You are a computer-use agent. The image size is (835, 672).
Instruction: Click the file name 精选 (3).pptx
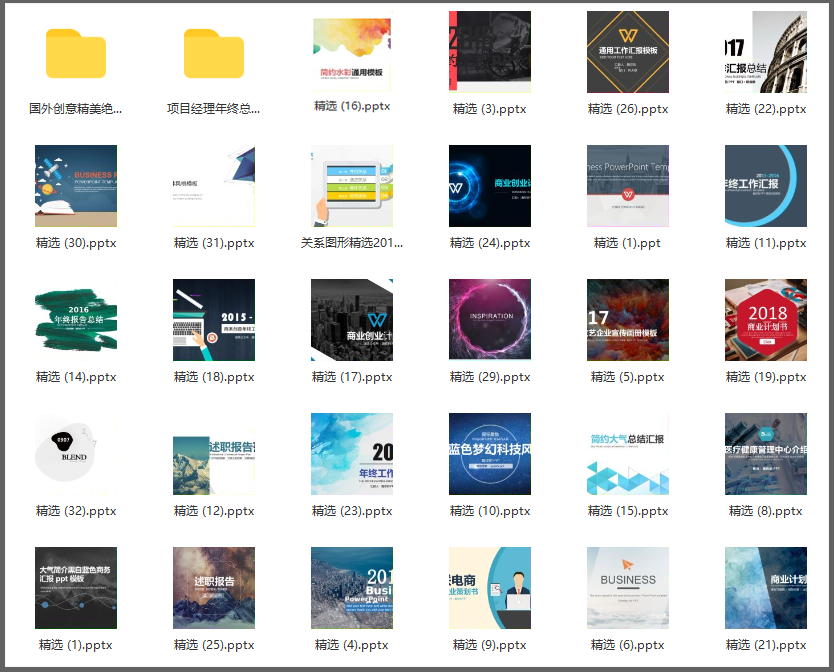(489, 109)
